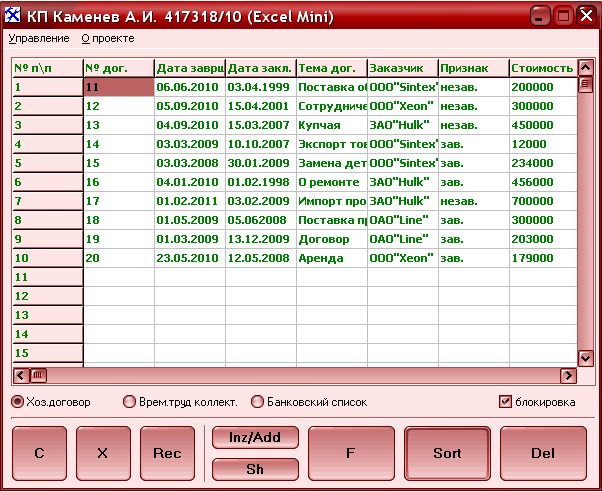Click the Rec button

(x=167, y=453)
